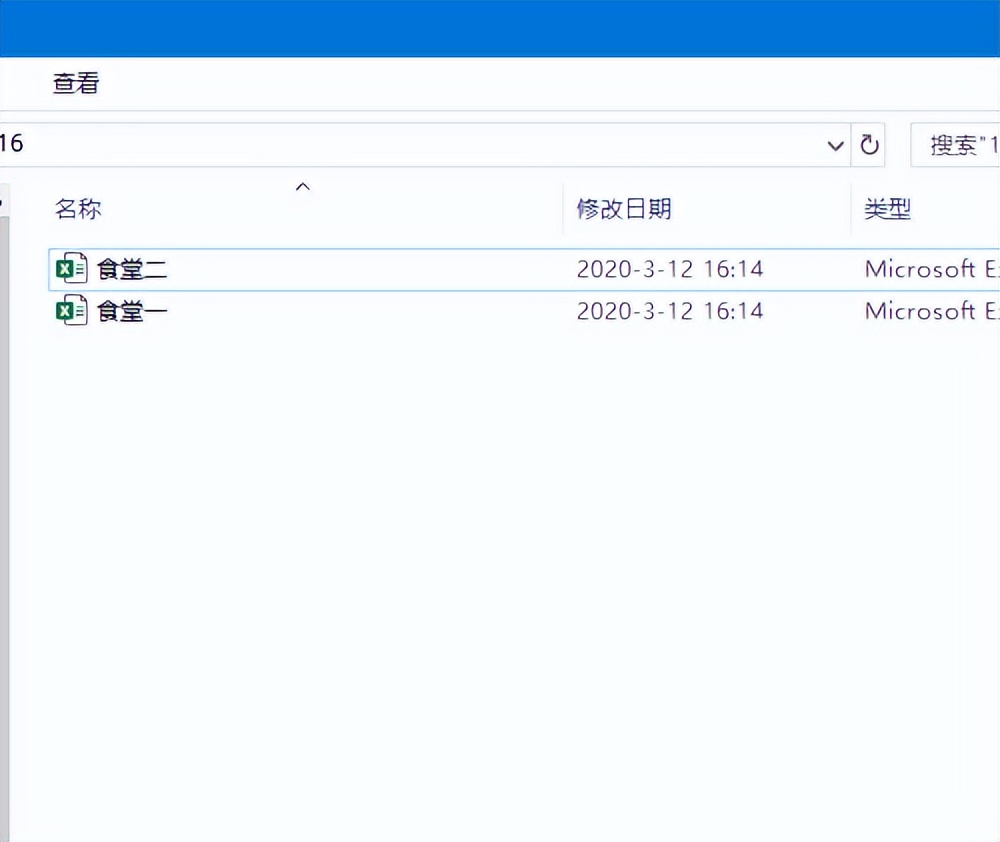Open the 食堂二 Excel workbook
The height and width of the screenshot is (842, 1000).
(133, 268)
